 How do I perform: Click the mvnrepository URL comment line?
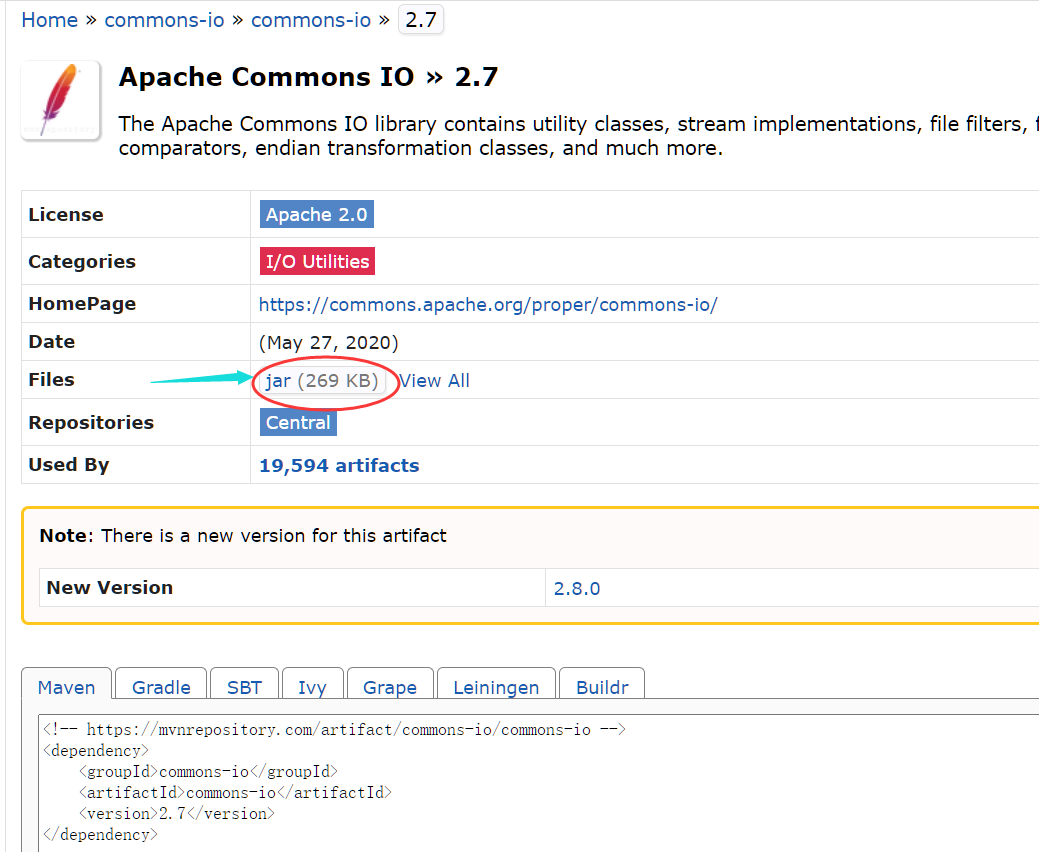(334, 729)
